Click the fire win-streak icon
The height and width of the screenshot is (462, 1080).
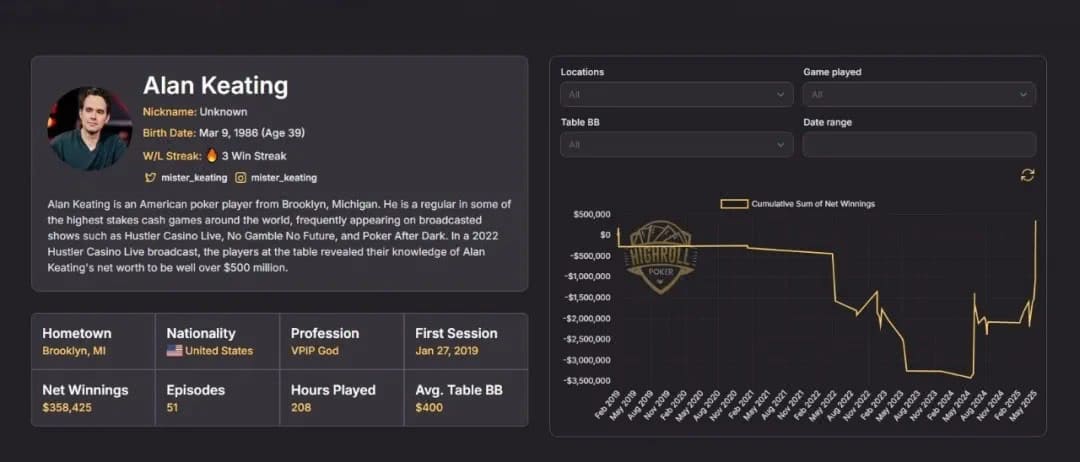(211, 156)
